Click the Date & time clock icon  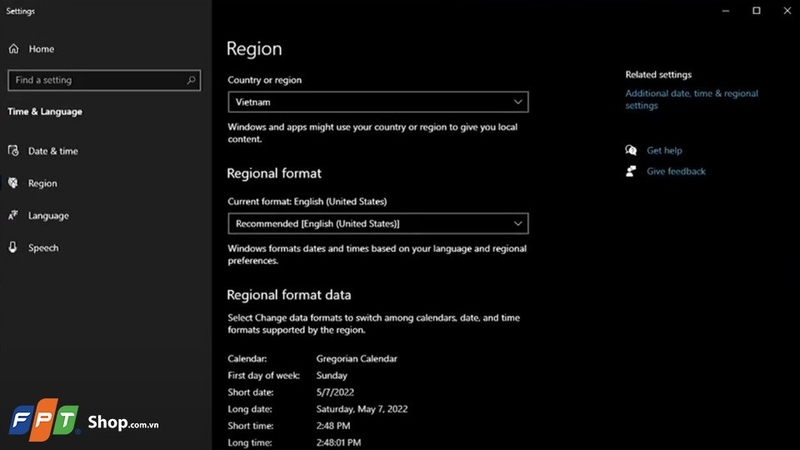[x=13, y=151]
